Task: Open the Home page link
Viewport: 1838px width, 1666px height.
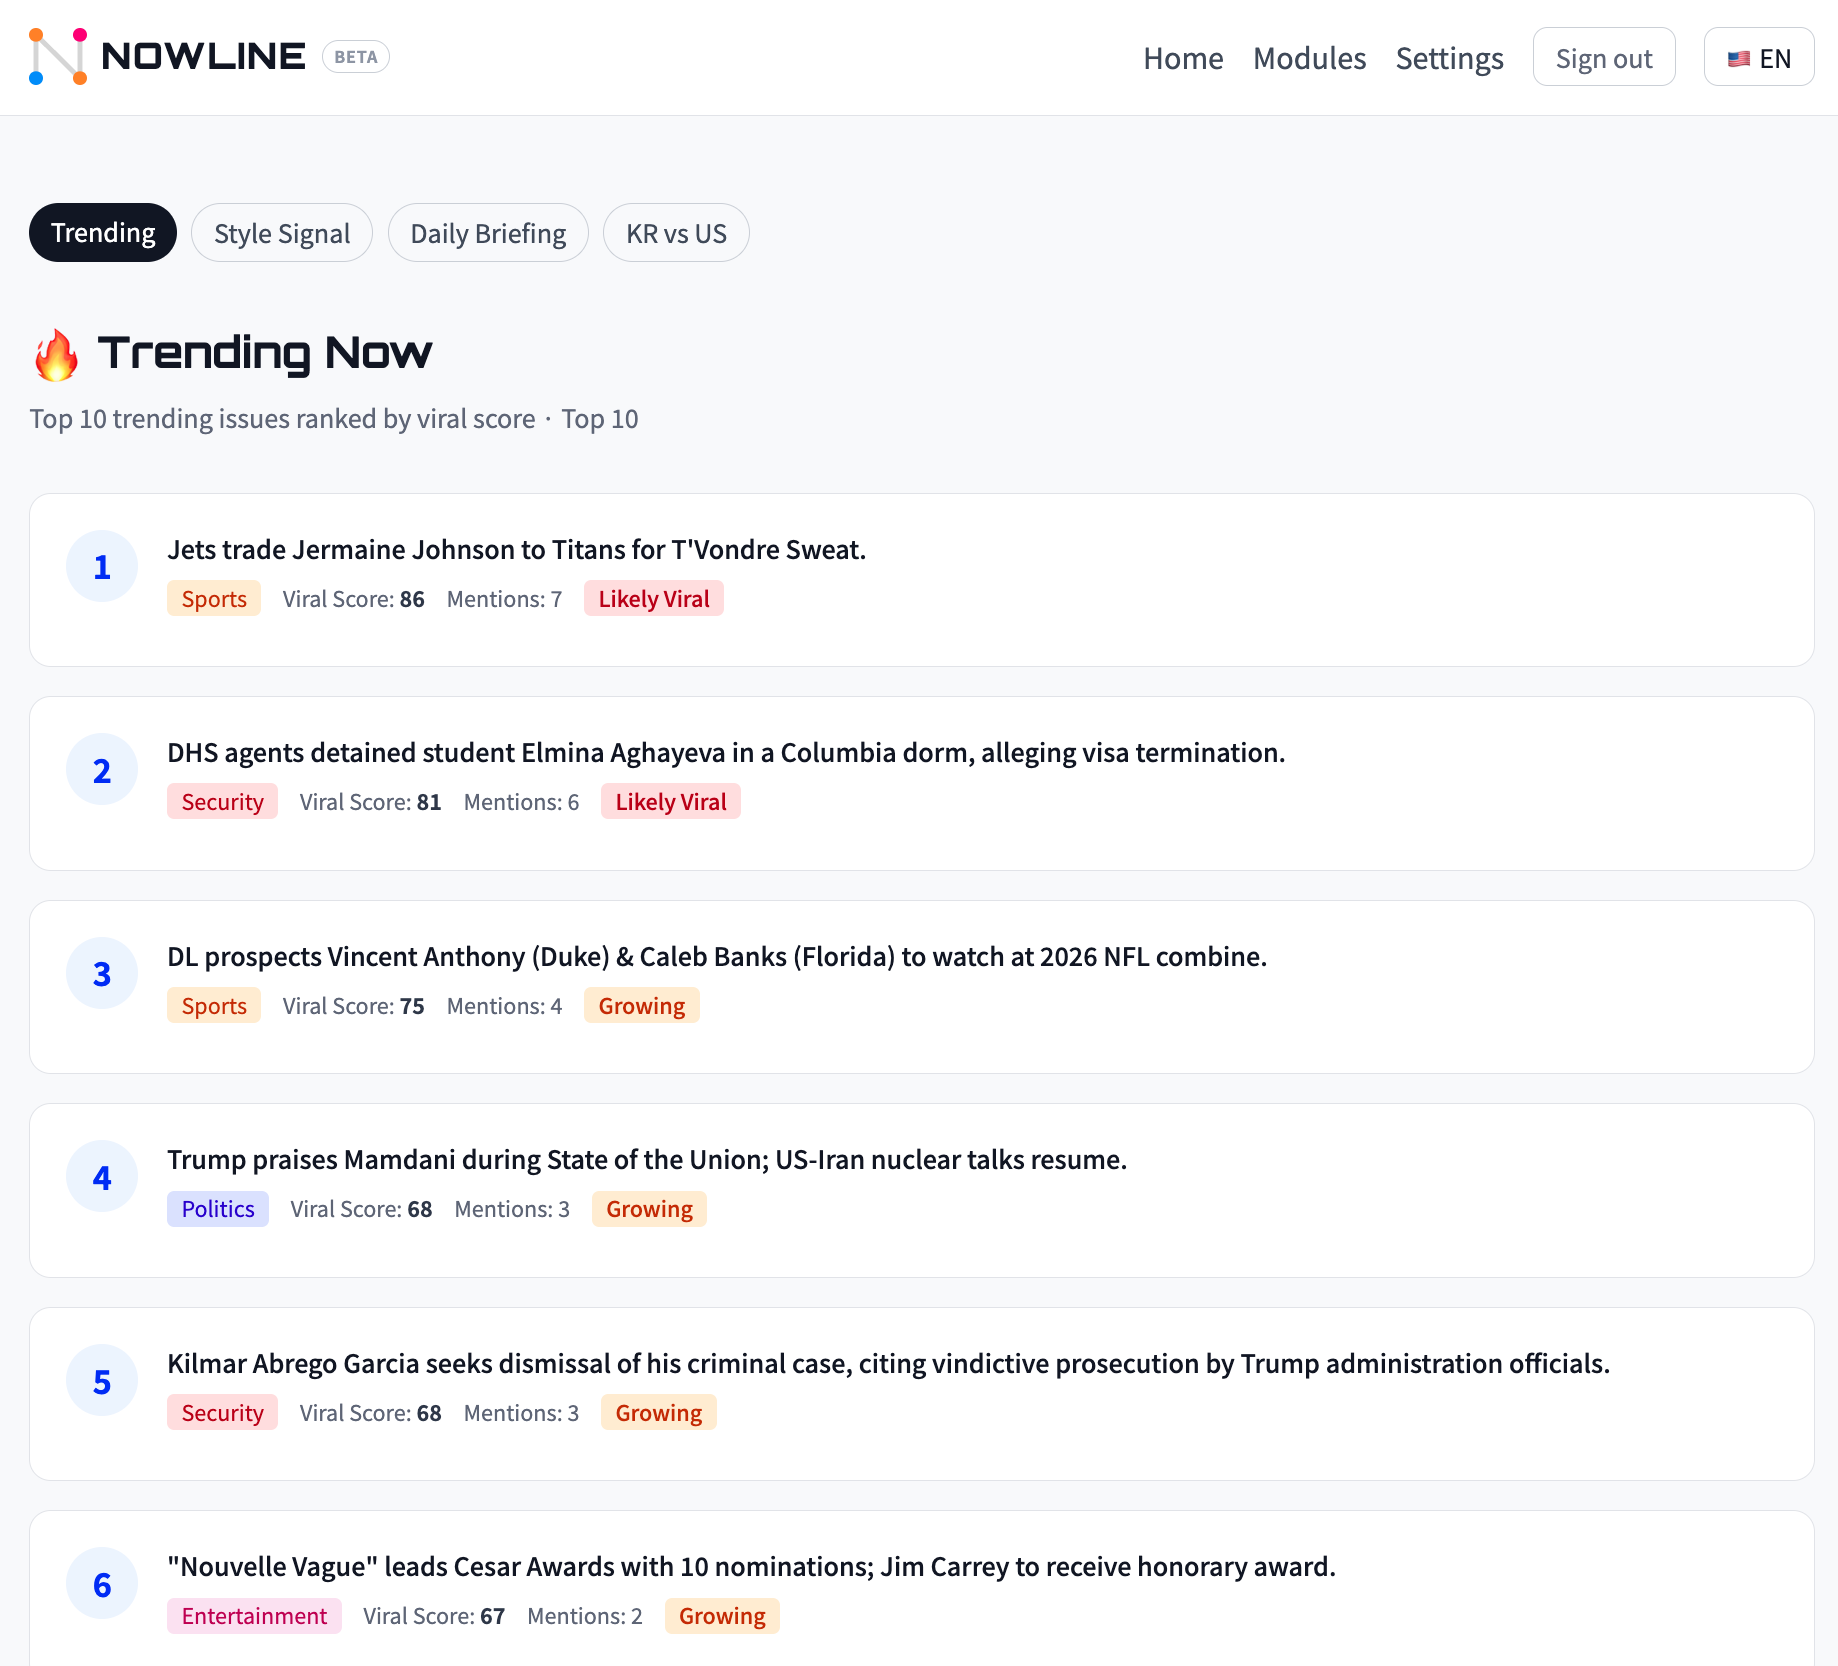Action: click(1183, 58)
